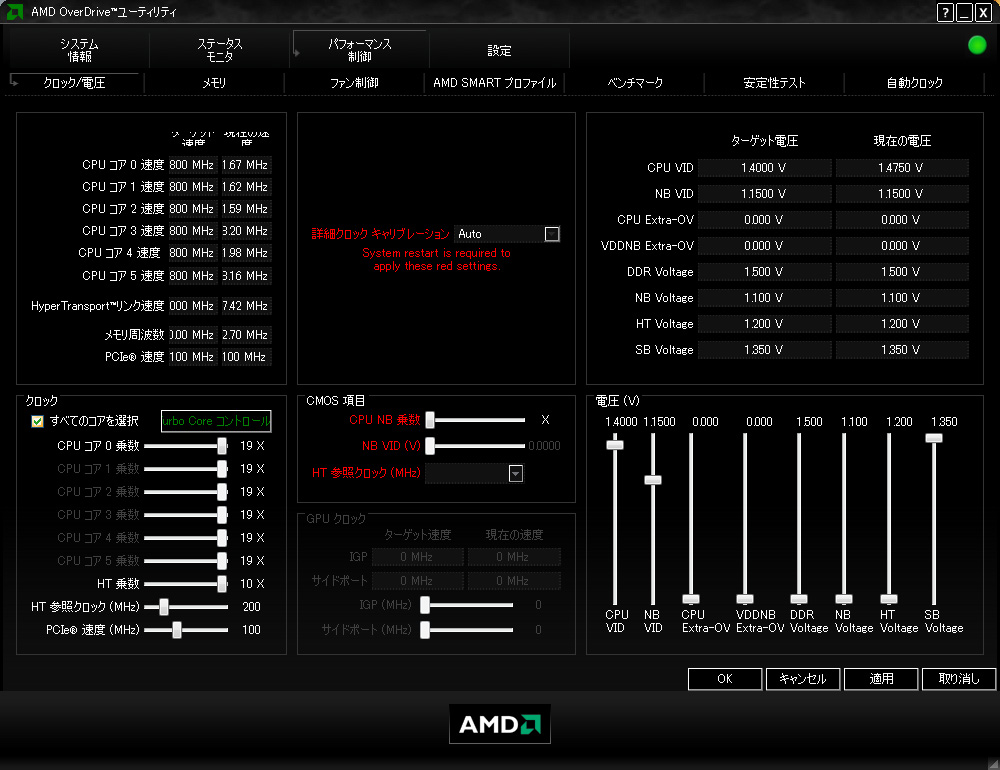Viewport: 1000px width, 770px height.
Task: Switch to the システム情報 tab
Action: (80, 50)
